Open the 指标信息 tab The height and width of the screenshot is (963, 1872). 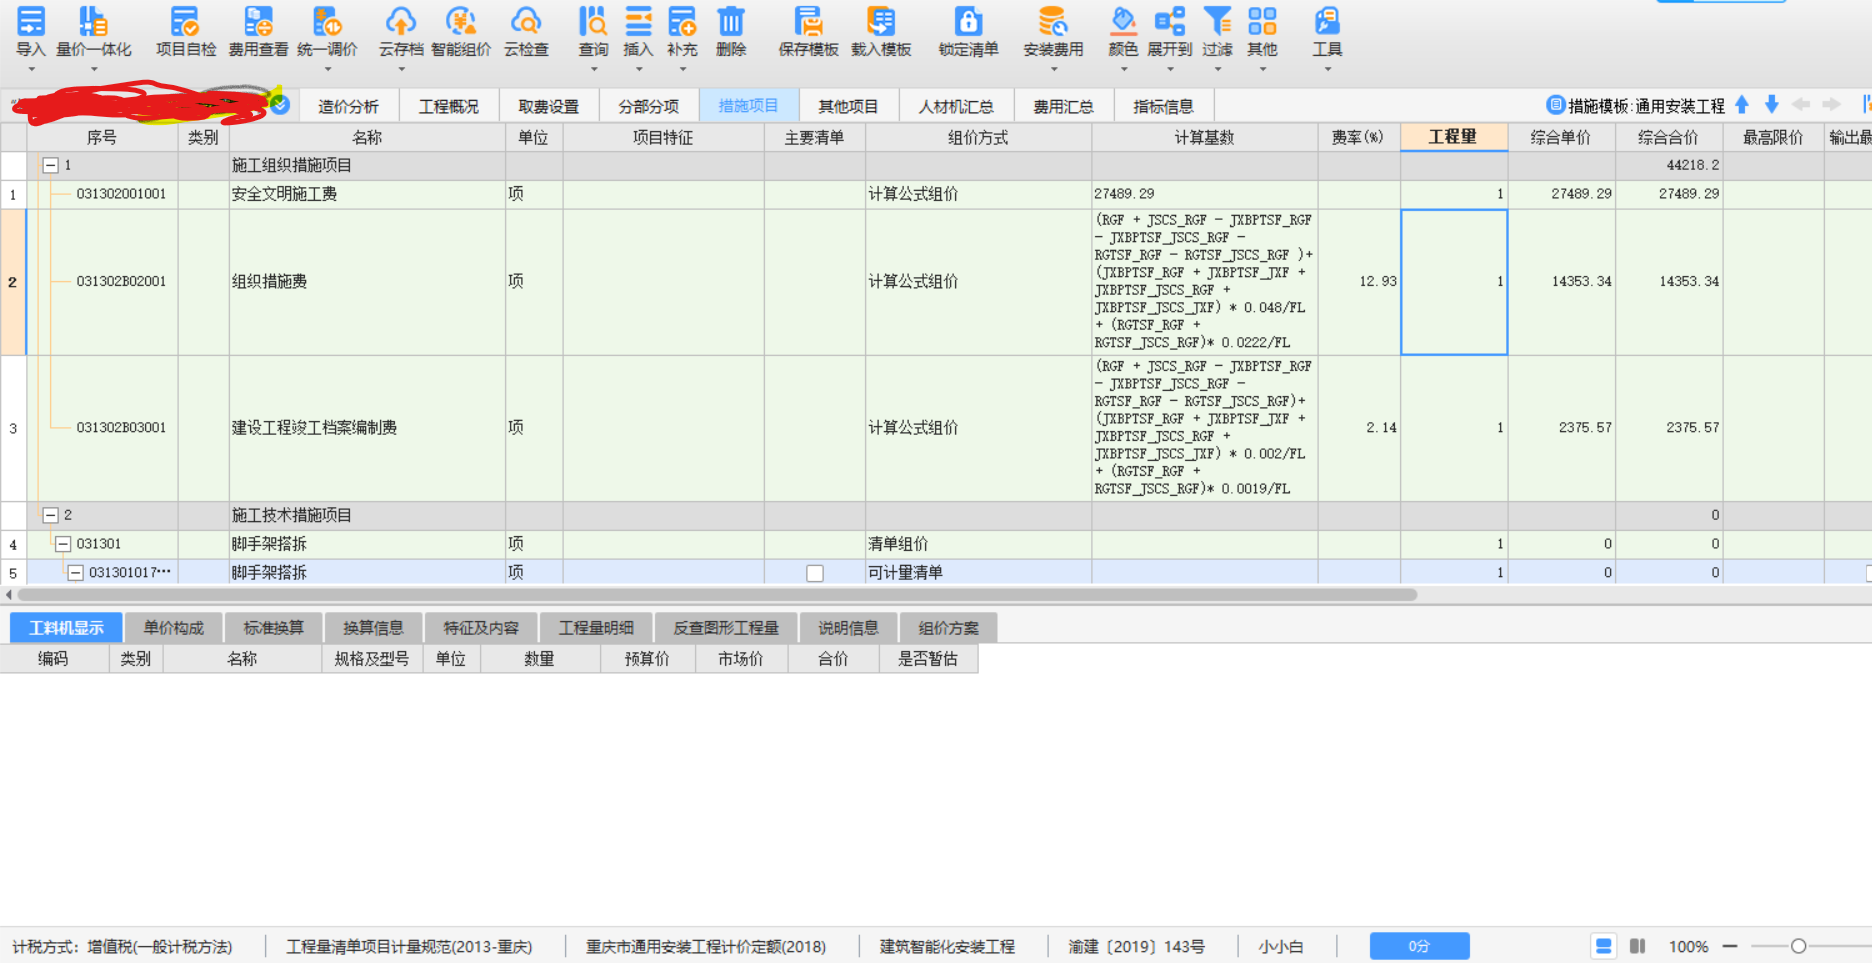click(x=1163, y=106)
